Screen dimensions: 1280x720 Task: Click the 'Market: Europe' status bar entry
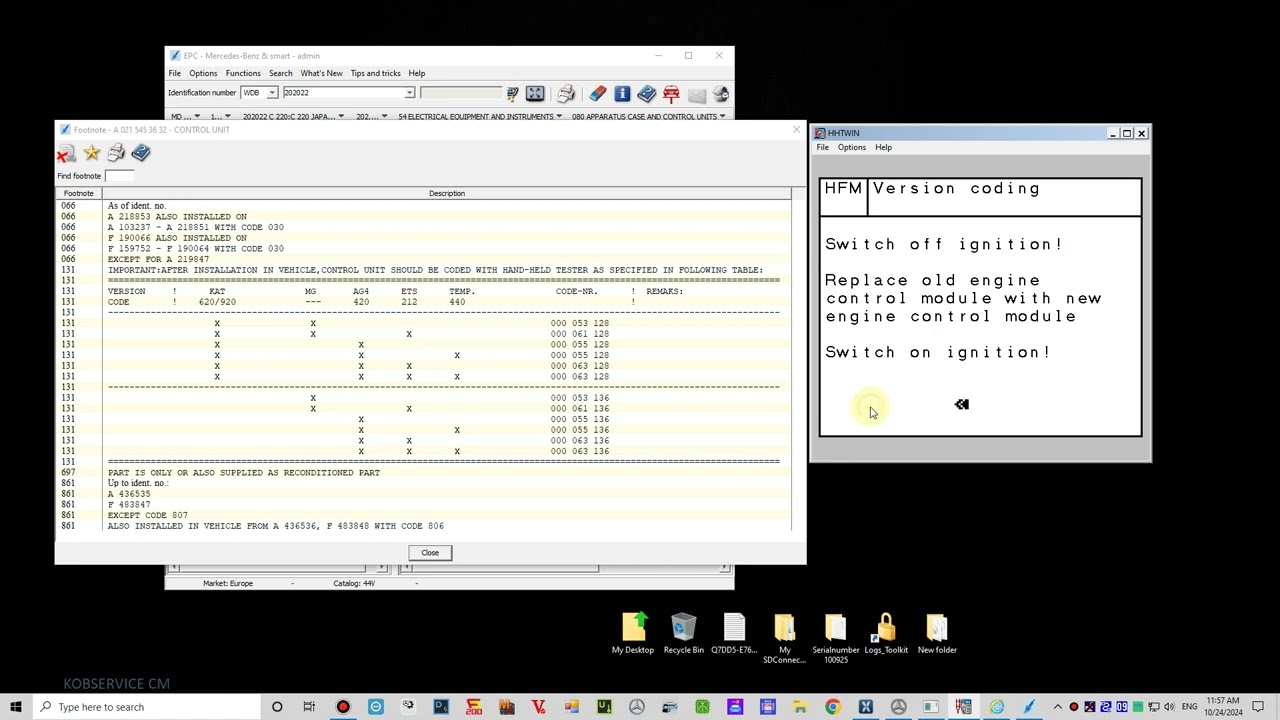point(228,583)
